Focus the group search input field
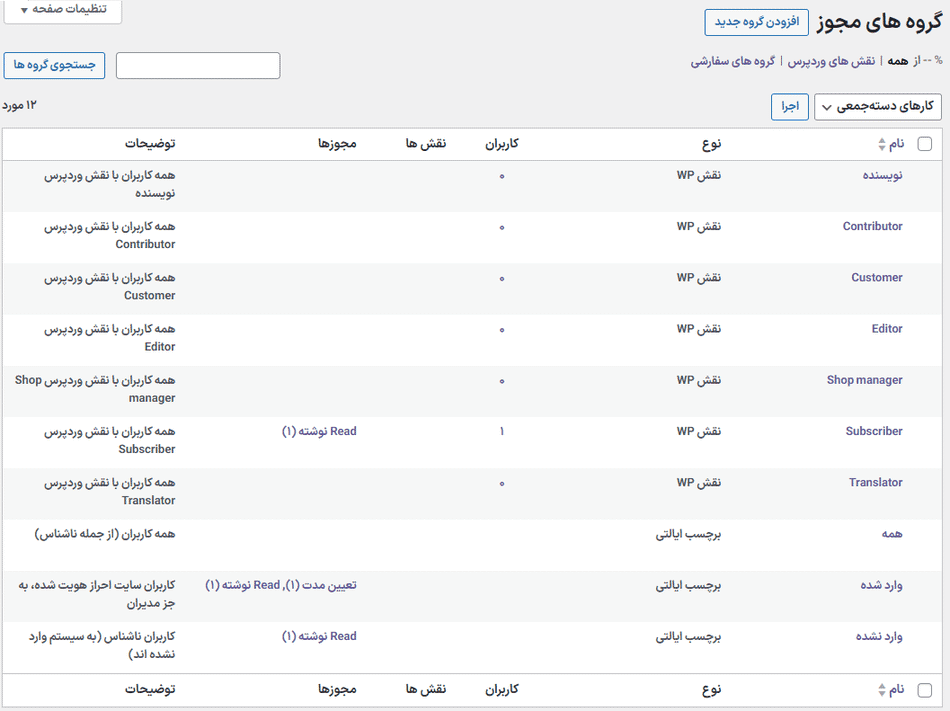Screen dimensions: 950x711 pos(198,65)
